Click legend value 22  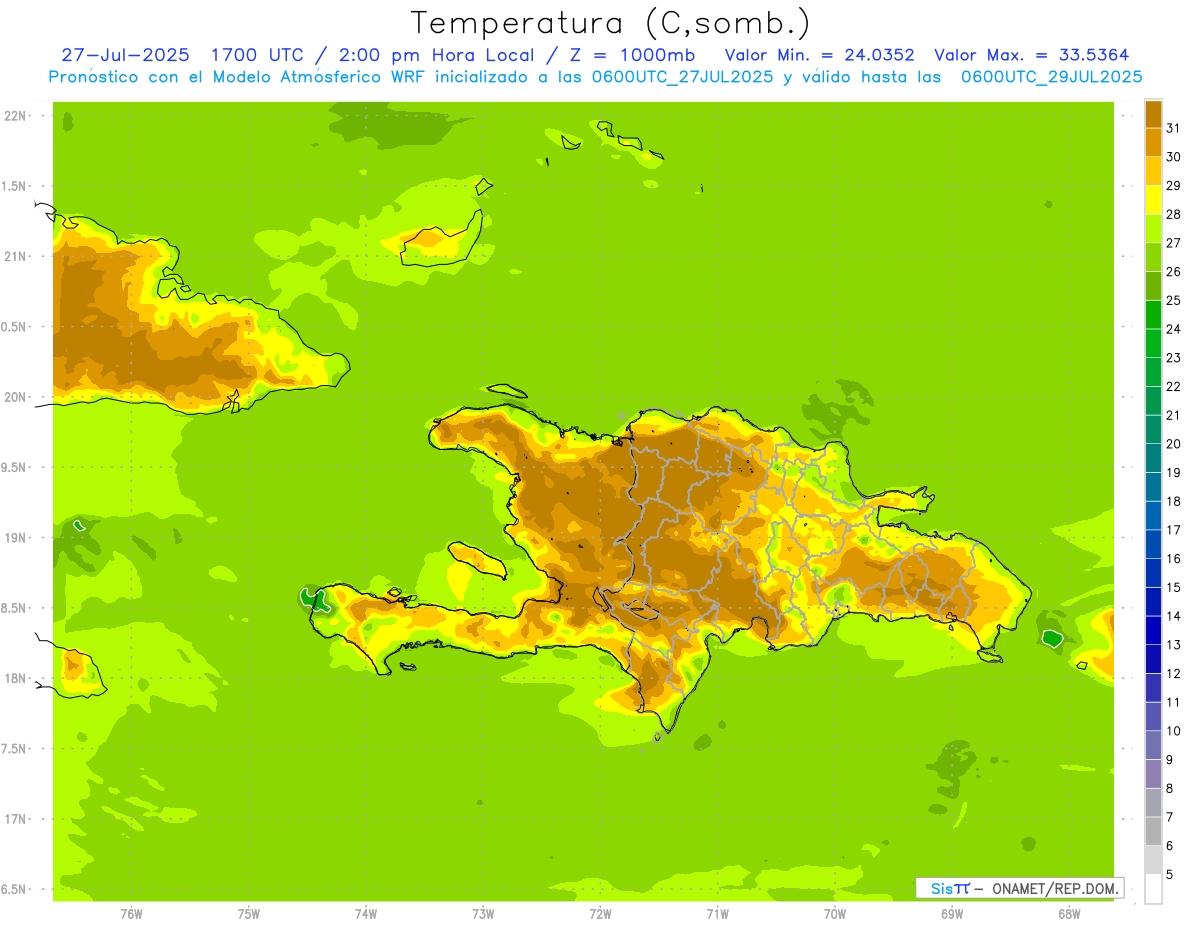[1174, 386]
